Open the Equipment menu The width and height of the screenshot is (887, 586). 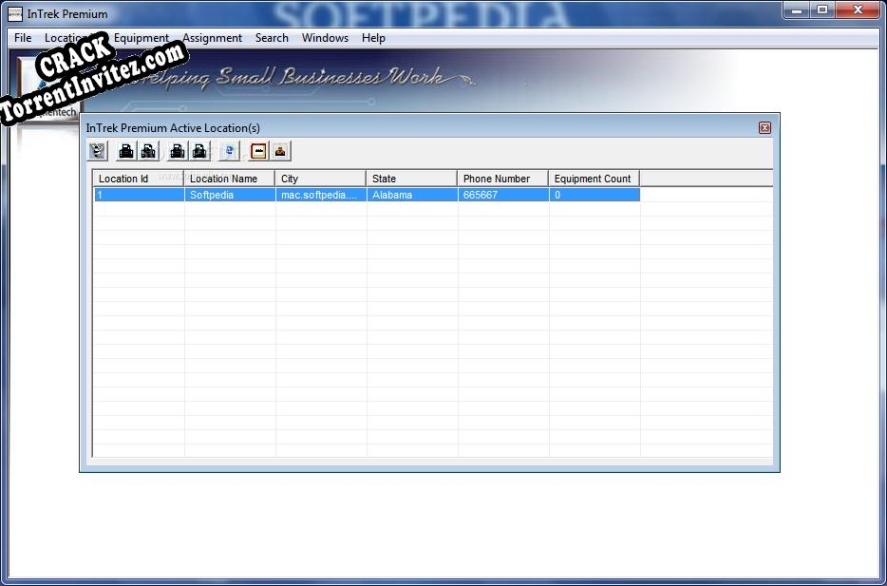[141, 37]
